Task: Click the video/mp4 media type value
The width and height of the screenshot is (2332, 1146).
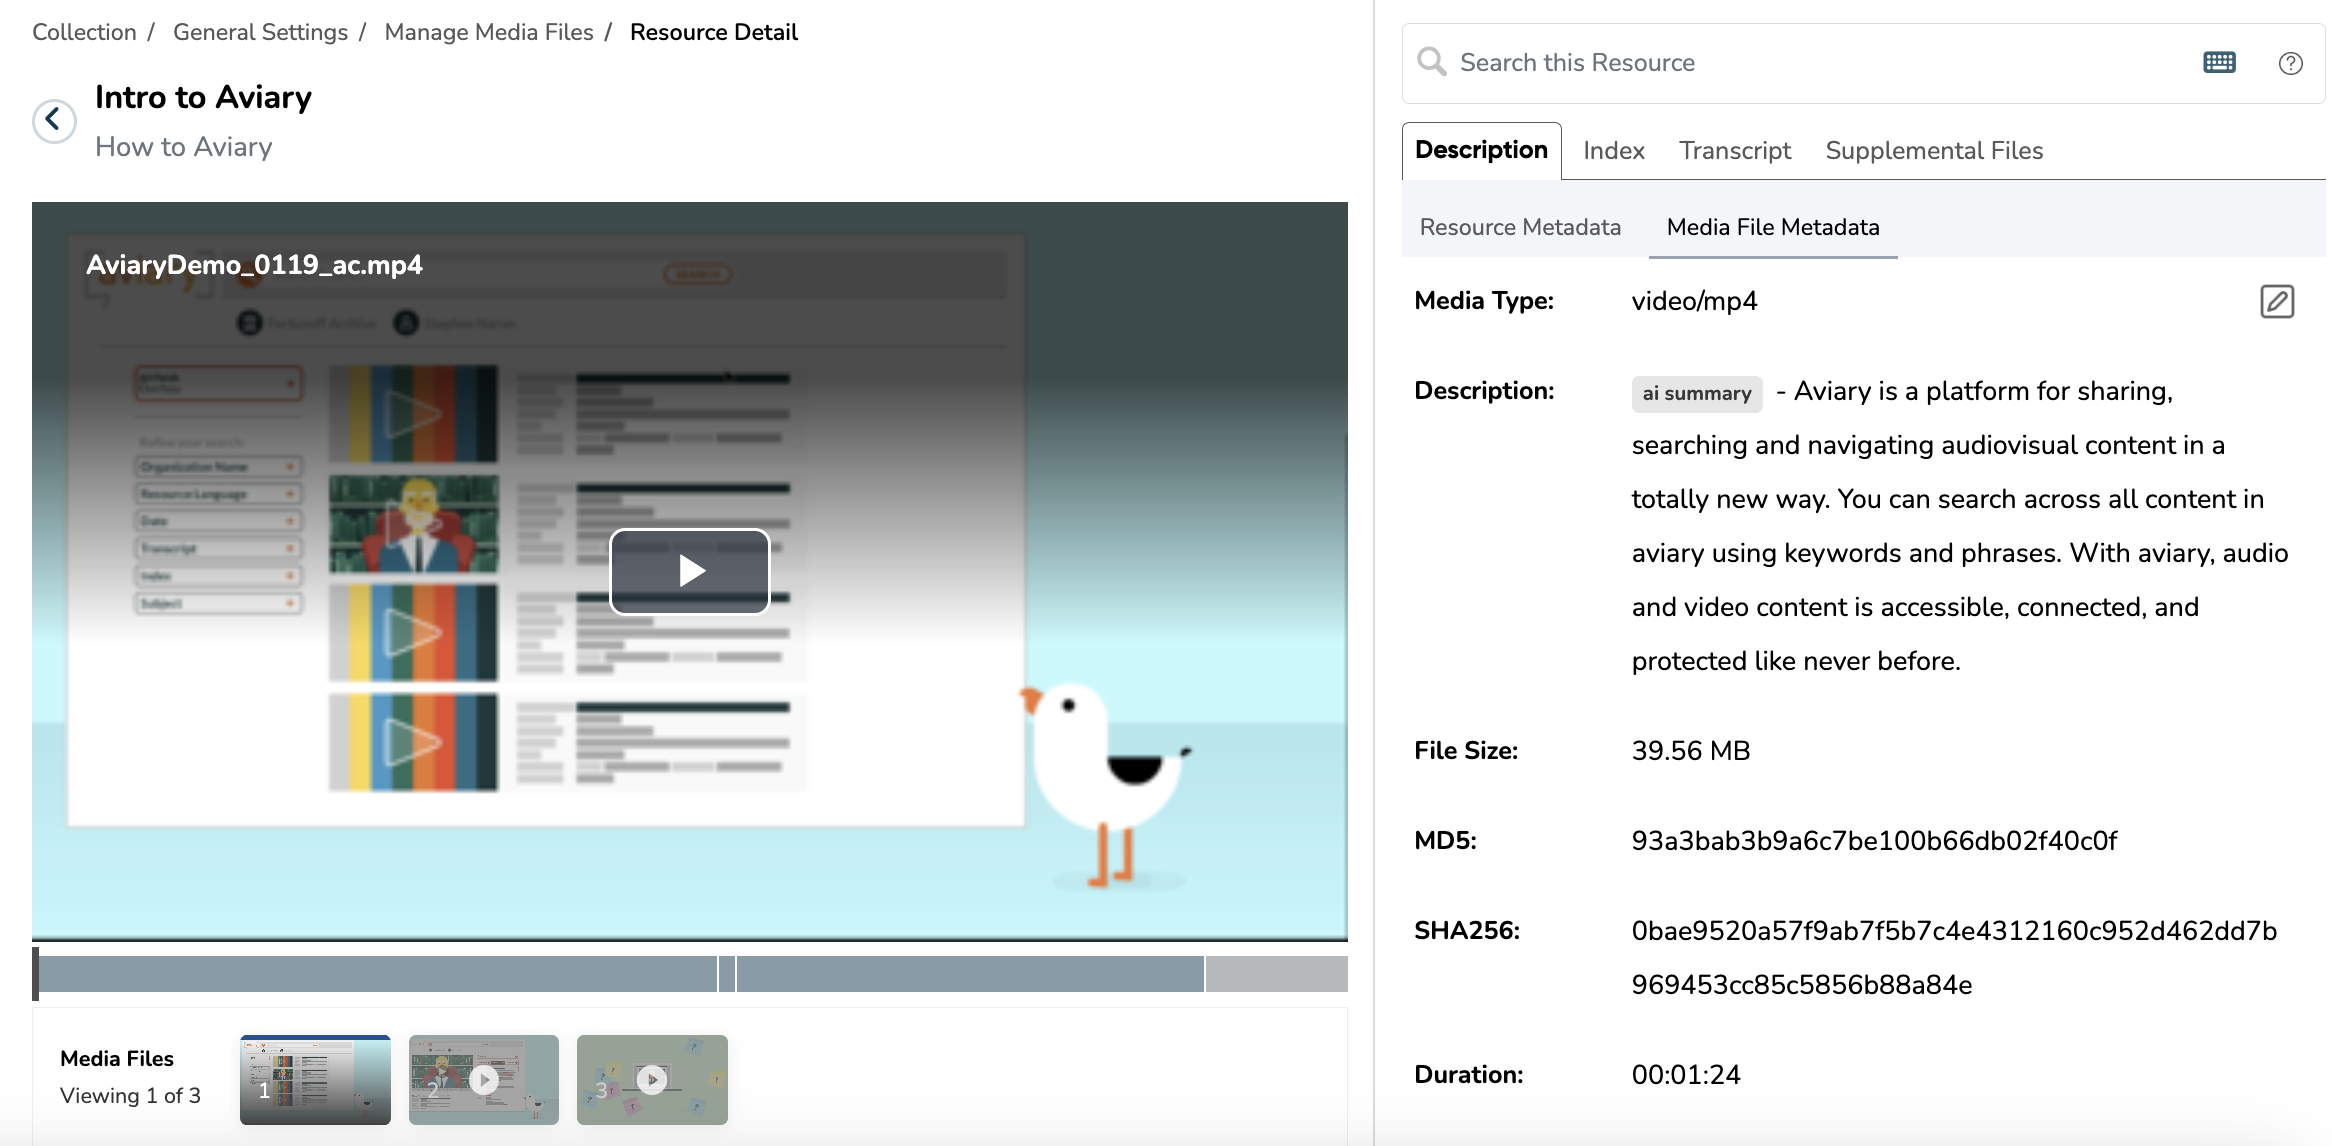Action: 1694,301
